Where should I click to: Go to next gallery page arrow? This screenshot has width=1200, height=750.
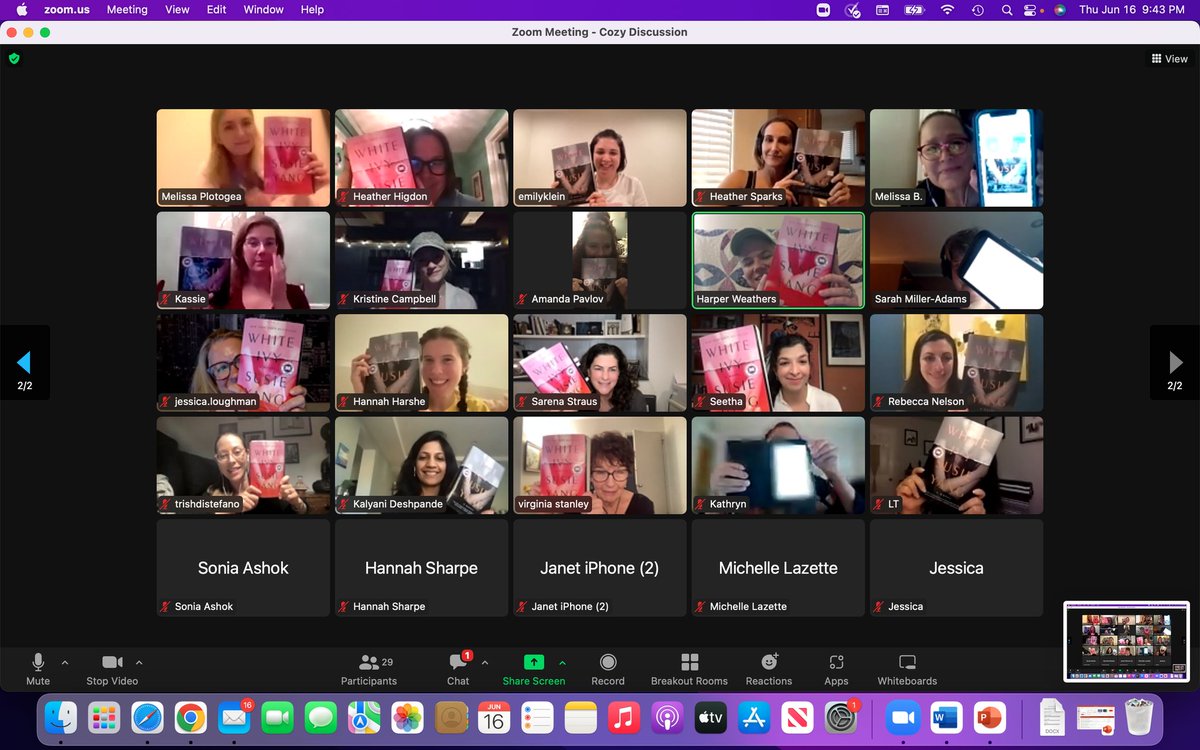click(x=1174, y=362)
